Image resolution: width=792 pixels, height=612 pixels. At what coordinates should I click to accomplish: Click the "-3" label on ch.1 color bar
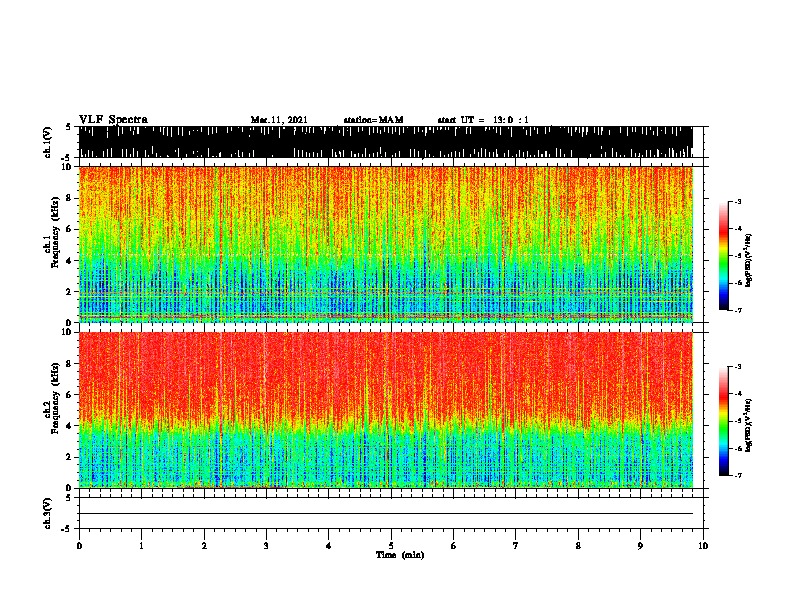click(738, 201)
